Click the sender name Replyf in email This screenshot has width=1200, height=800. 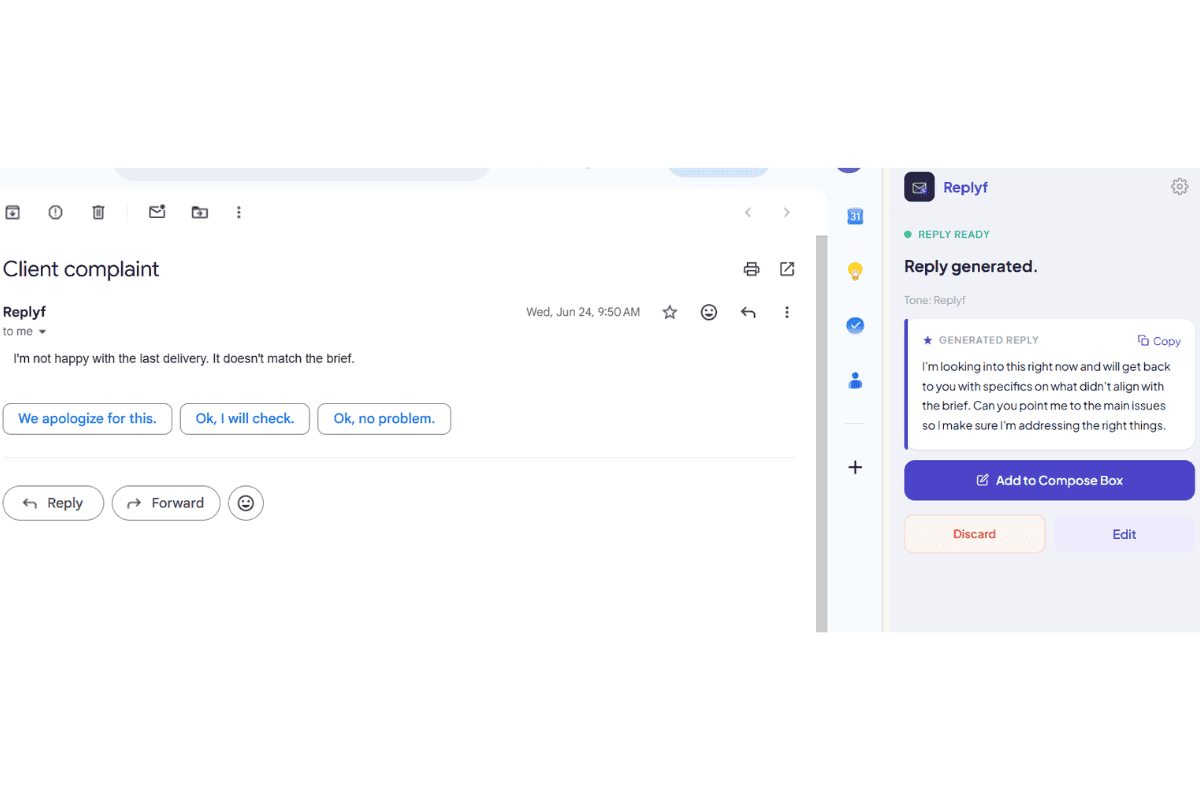point(24,312)
